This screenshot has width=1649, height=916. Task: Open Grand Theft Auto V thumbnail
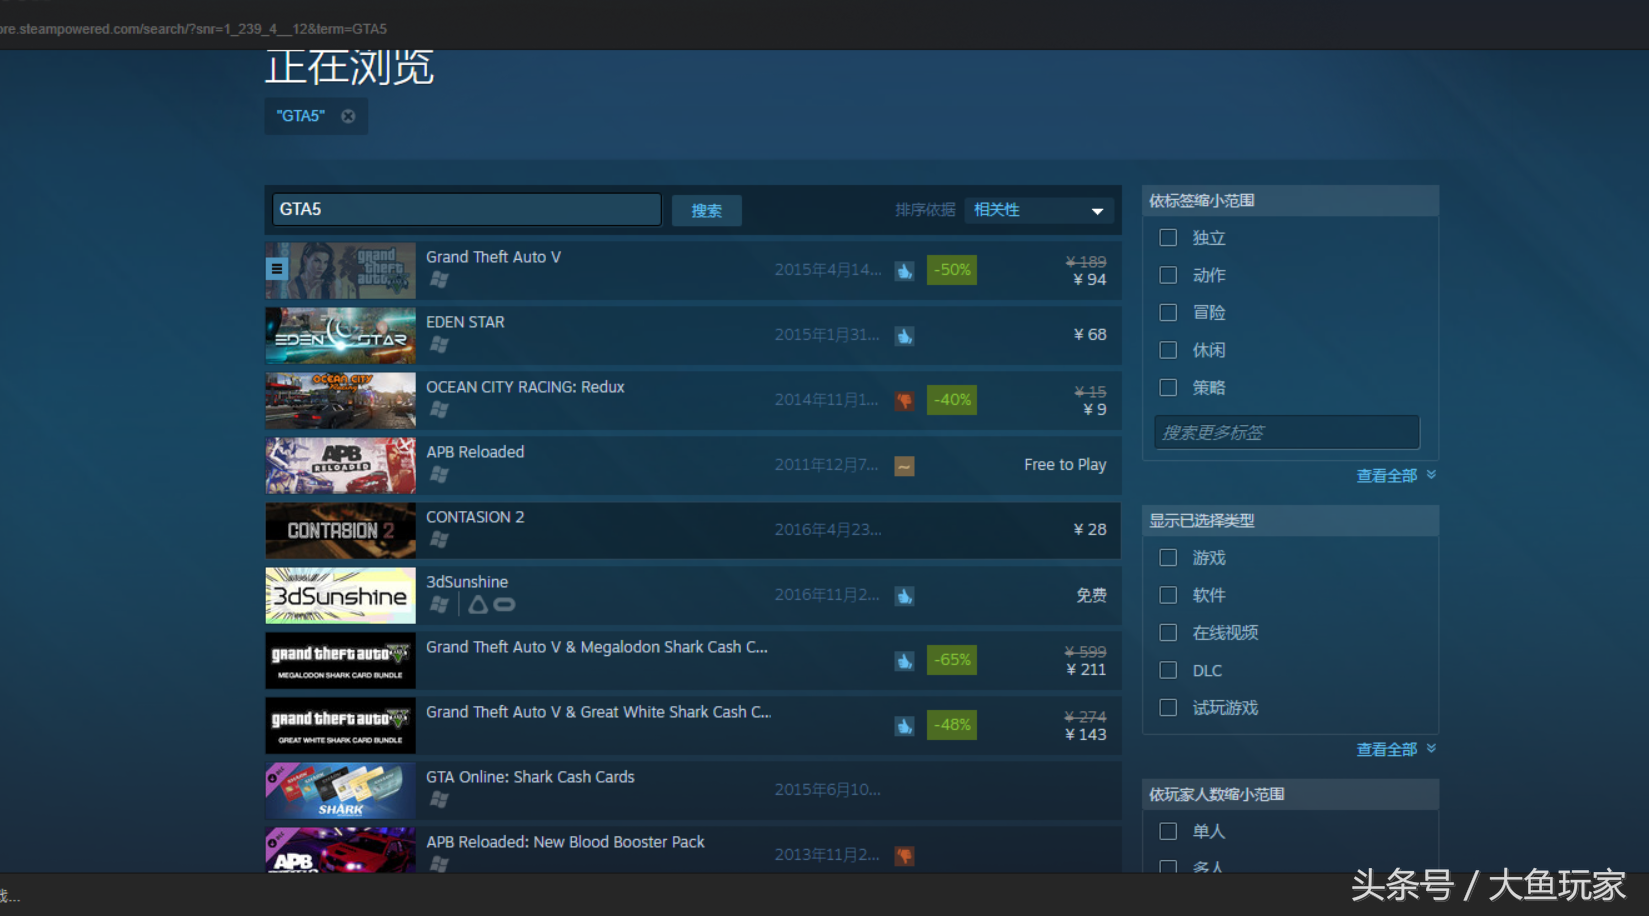[340, 270]
